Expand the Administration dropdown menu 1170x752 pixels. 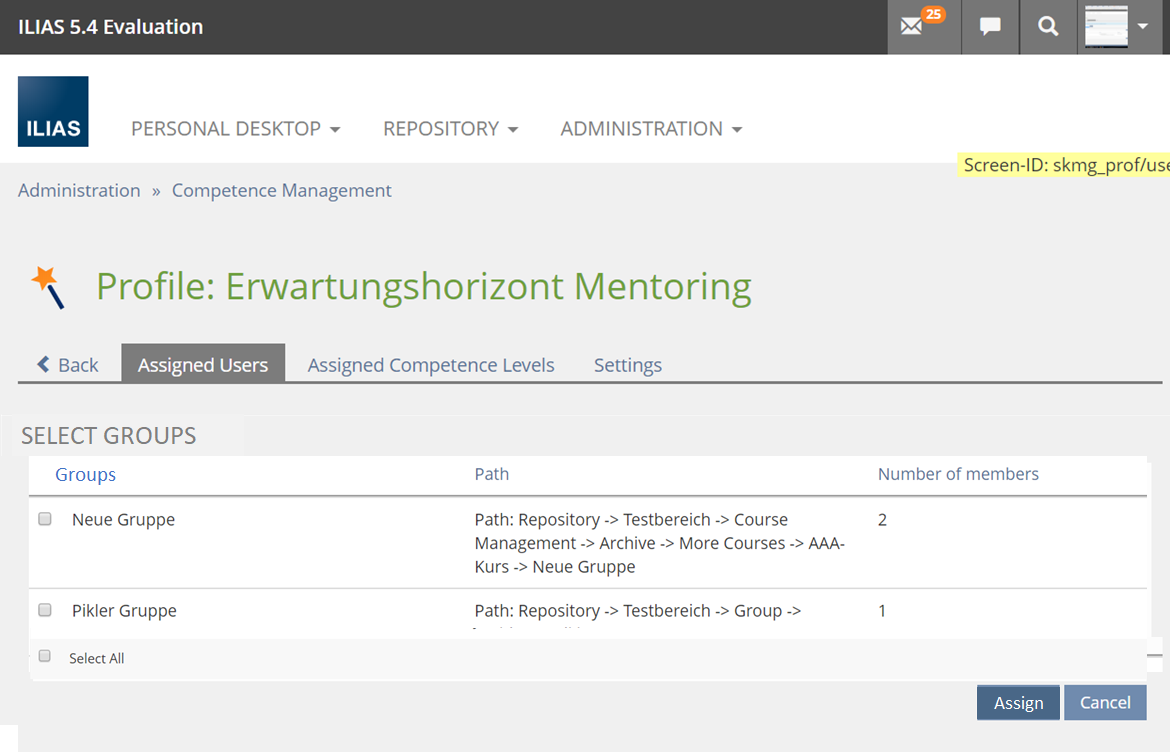click(x=651, y=129)
